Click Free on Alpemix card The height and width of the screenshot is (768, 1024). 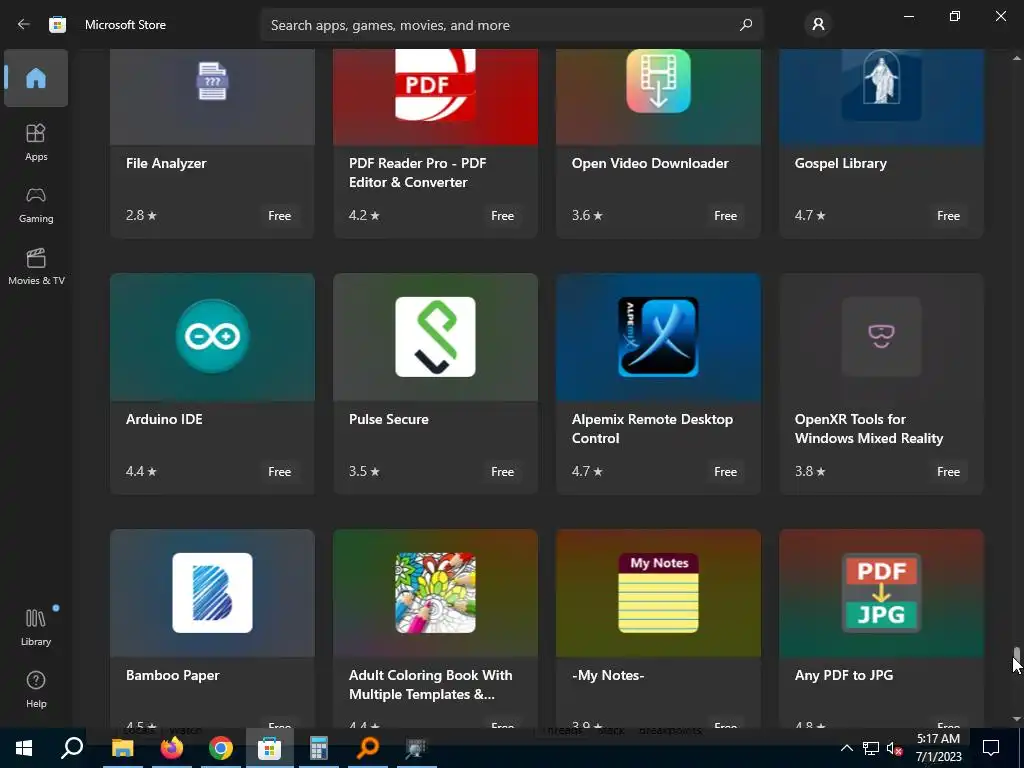(726, 472)
